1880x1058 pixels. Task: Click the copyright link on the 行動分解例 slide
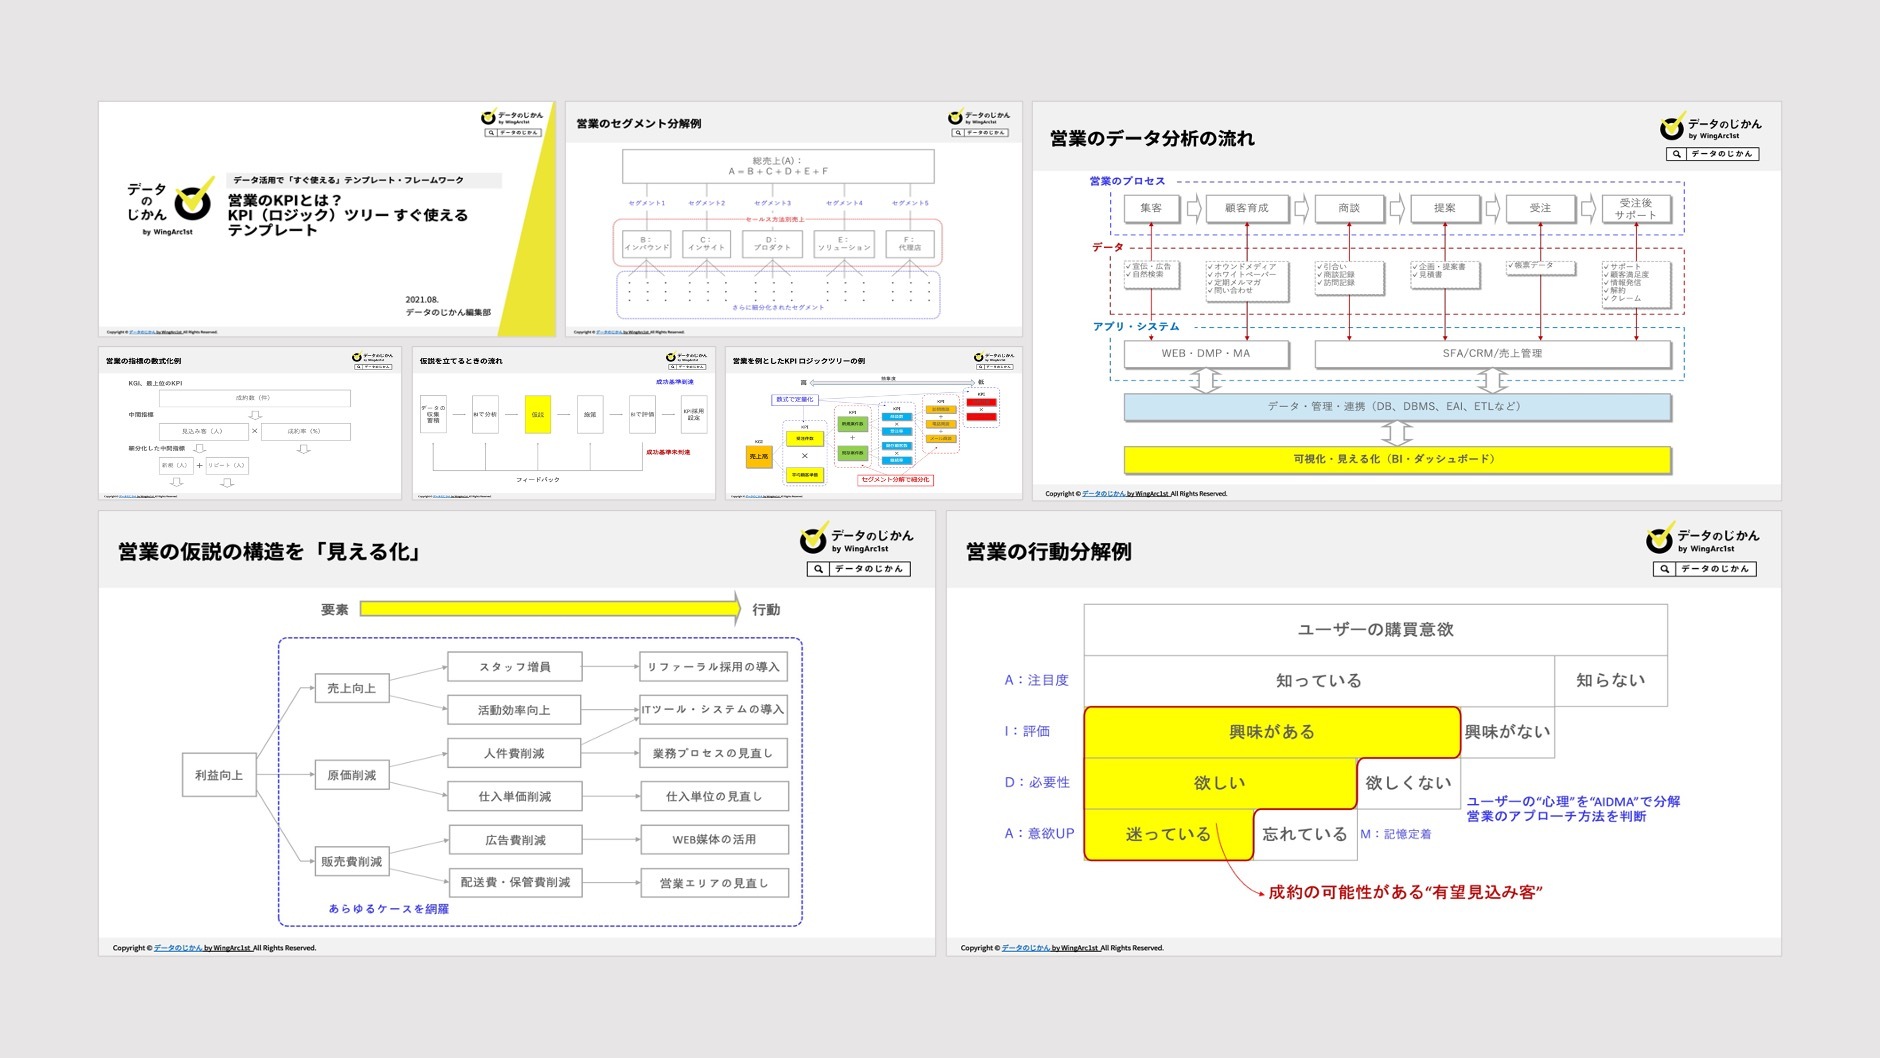(1050, 948)
